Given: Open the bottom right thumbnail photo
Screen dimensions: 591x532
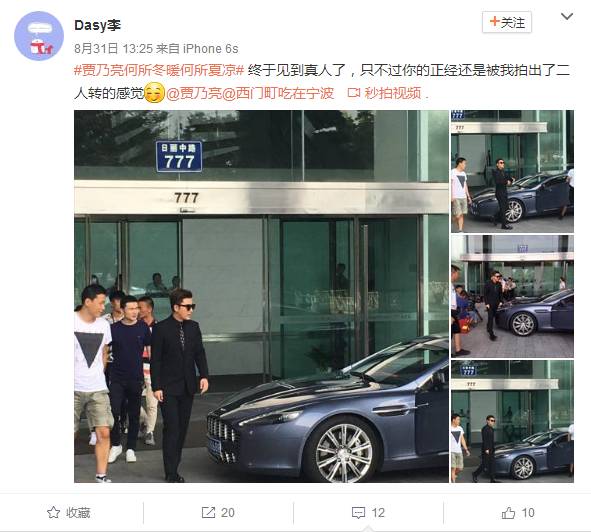Looking at the screenshot, I should [x=512, y=421].
